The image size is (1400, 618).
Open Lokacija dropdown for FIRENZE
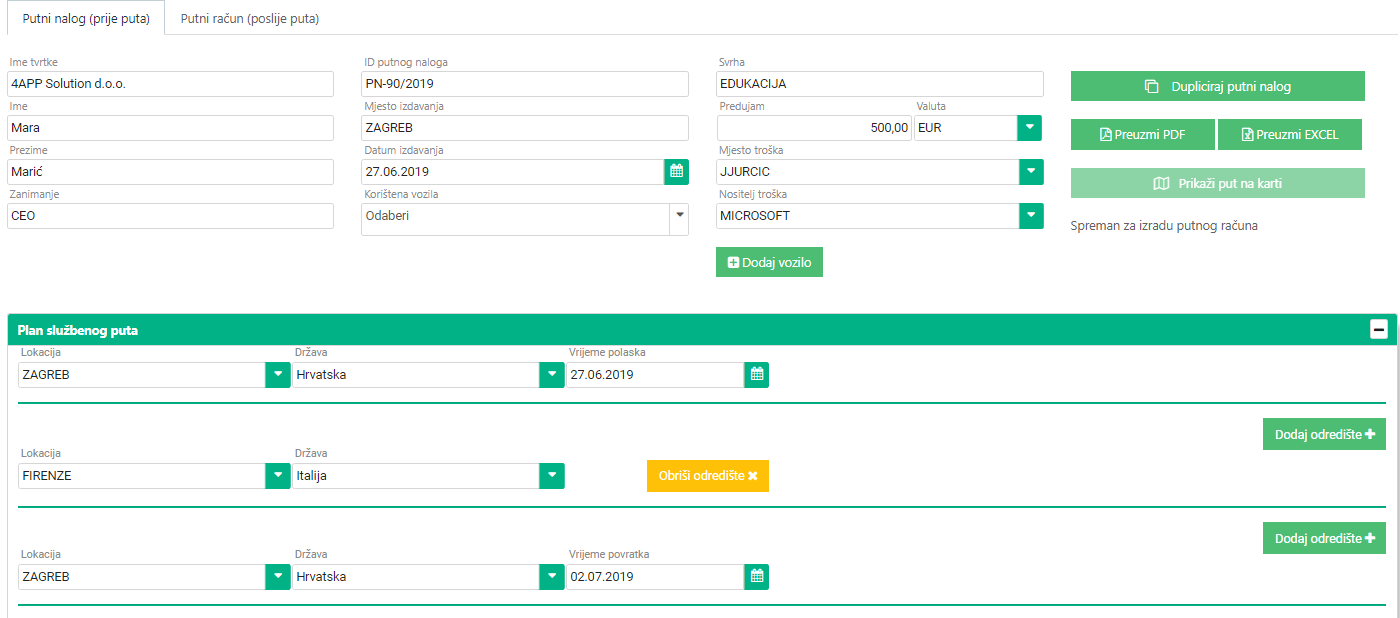(x=277, y=476)
